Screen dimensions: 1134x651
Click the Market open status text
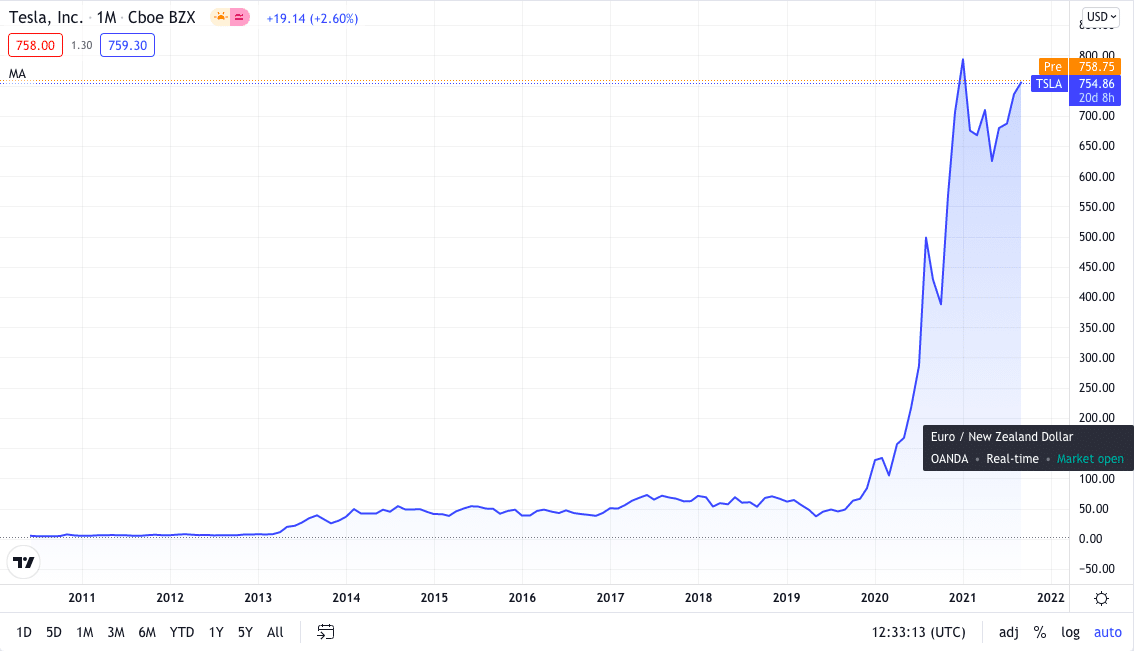tap(1090, 459)
